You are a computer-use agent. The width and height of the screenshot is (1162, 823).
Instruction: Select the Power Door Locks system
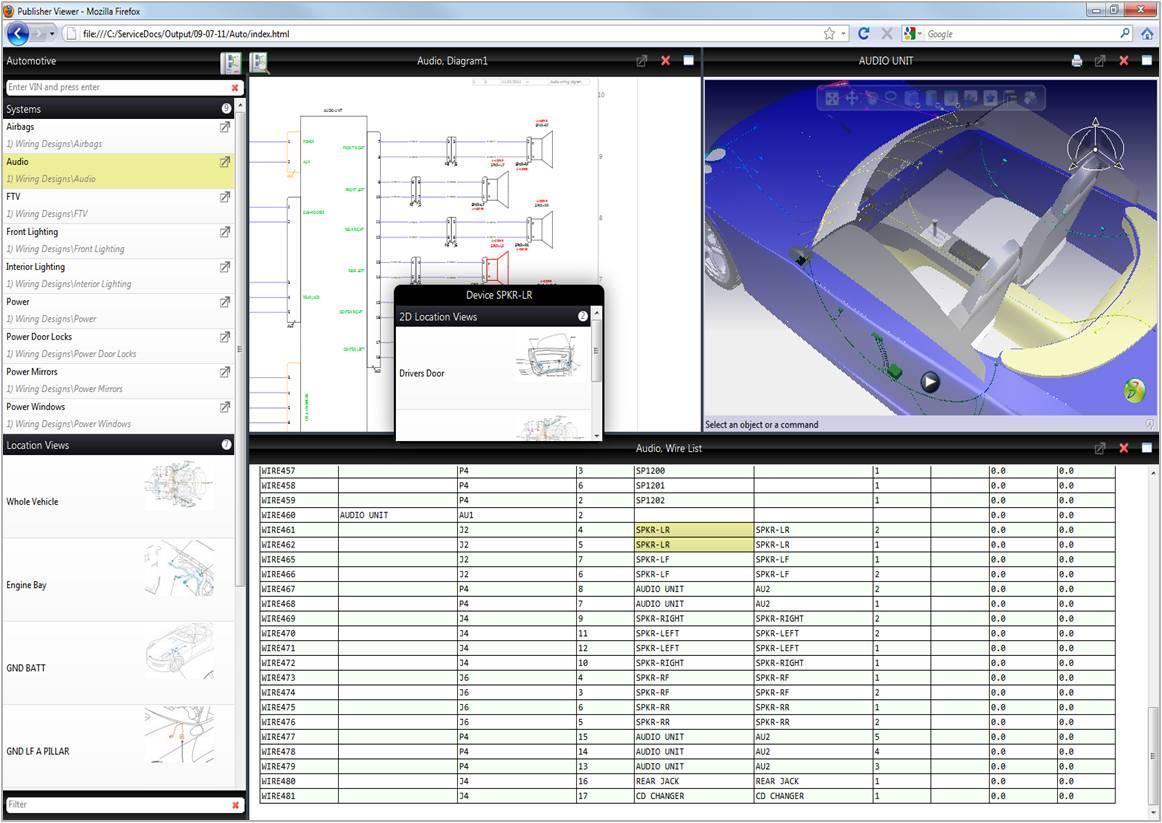click(39, 337)
